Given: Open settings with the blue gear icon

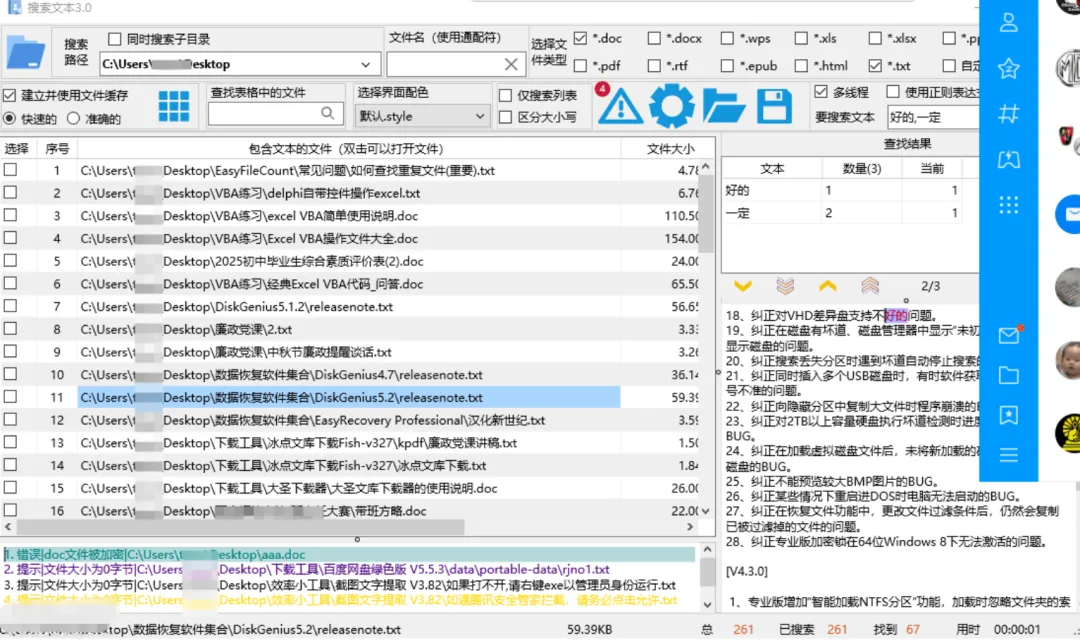Looking at the screenshot, I should (x=672, y=106).
